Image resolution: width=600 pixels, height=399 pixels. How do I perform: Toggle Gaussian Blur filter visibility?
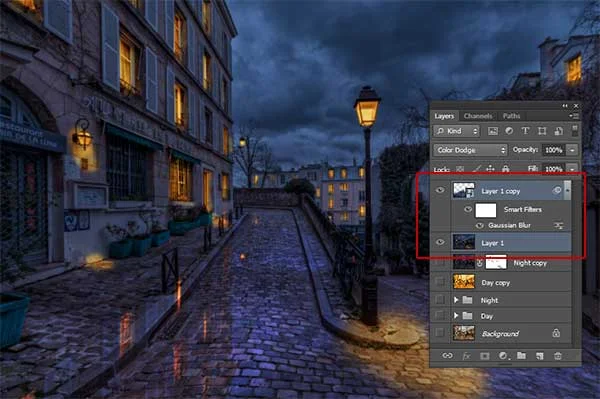(x=480, y=226)
